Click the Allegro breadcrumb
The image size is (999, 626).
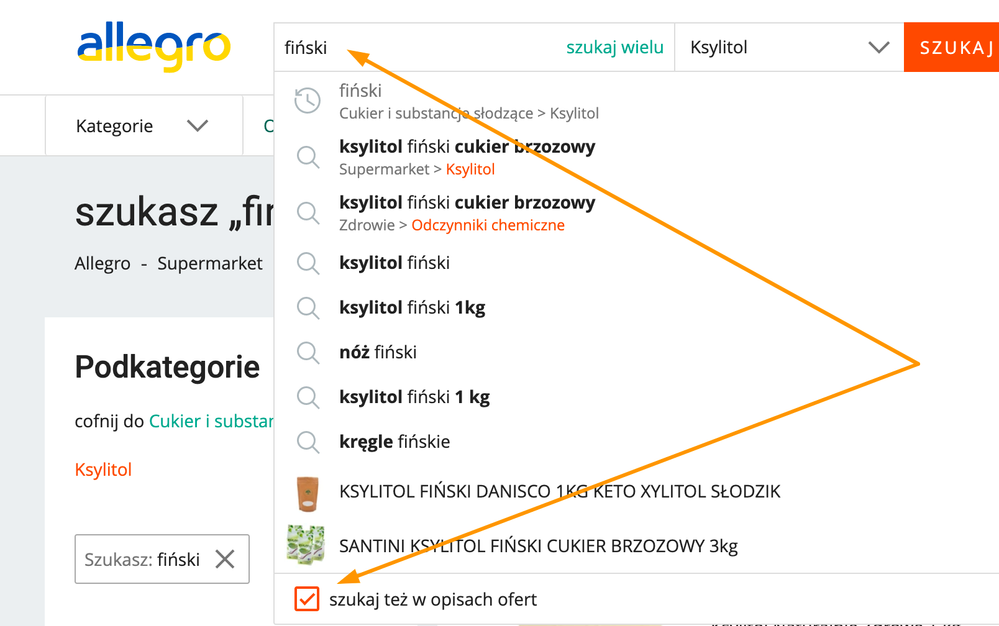(x=102, y=264)
